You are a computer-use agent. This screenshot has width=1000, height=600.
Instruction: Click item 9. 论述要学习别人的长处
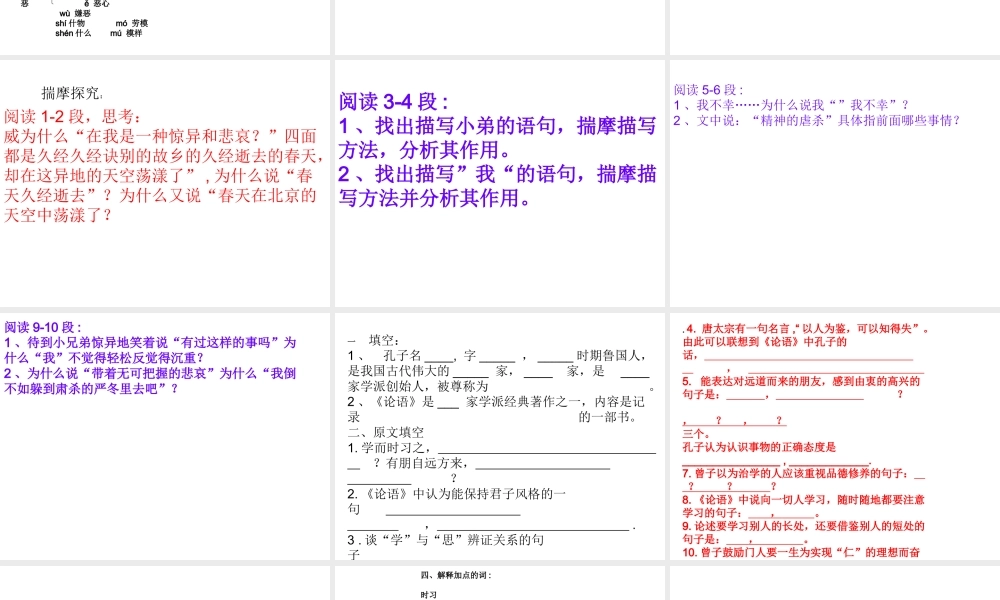[x=803, y=526]
